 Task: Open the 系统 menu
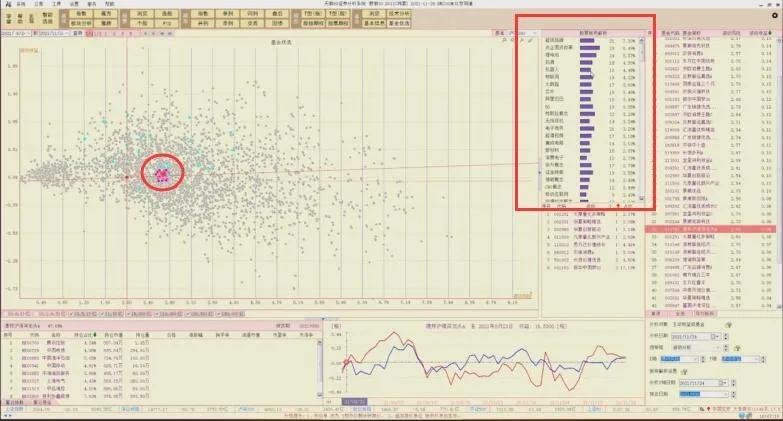[x=21, y=3]
